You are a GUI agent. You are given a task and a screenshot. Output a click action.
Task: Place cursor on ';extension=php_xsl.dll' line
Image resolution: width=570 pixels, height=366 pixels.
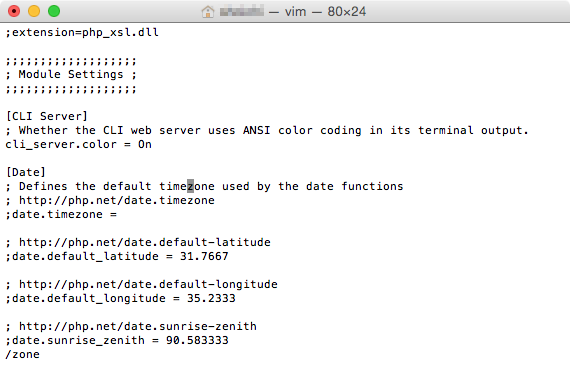[82, 32]
